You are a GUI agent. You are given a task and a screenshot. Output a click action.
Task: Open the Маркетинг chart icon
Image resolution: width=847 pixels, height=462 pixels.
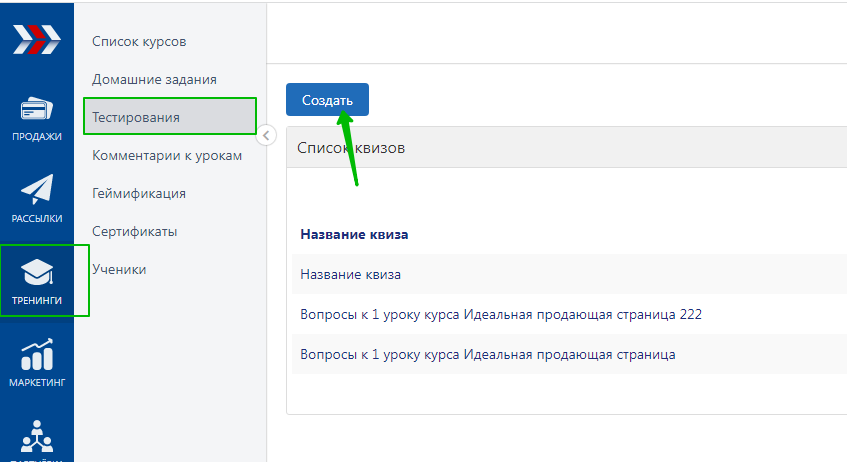(37, 356)
